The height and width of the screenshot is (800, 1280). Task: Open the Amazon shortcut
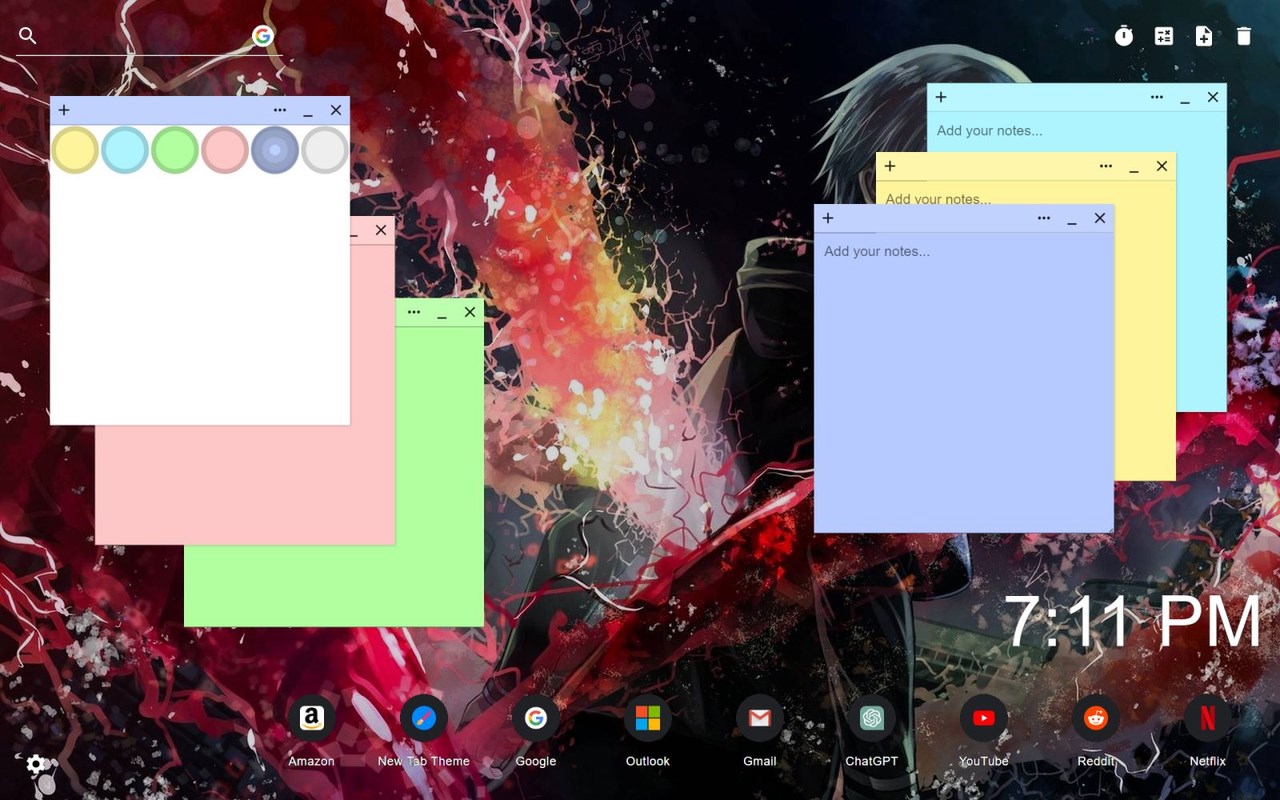click(x=312, y=718)
